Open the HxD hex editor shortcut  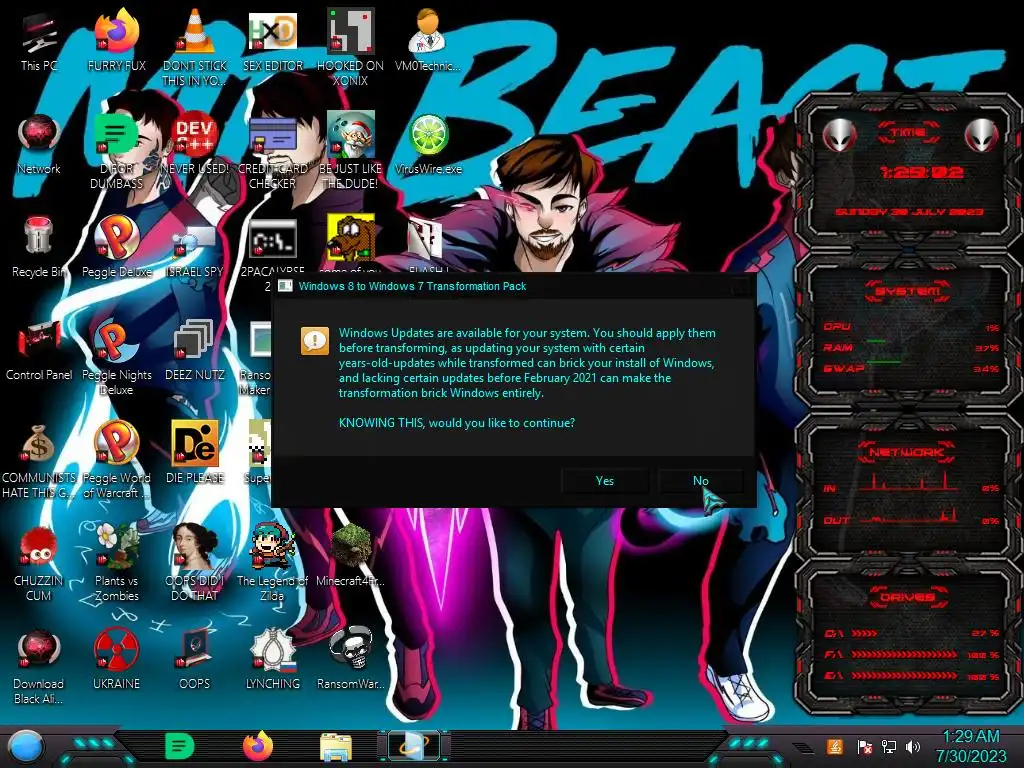tap(272, 40)
